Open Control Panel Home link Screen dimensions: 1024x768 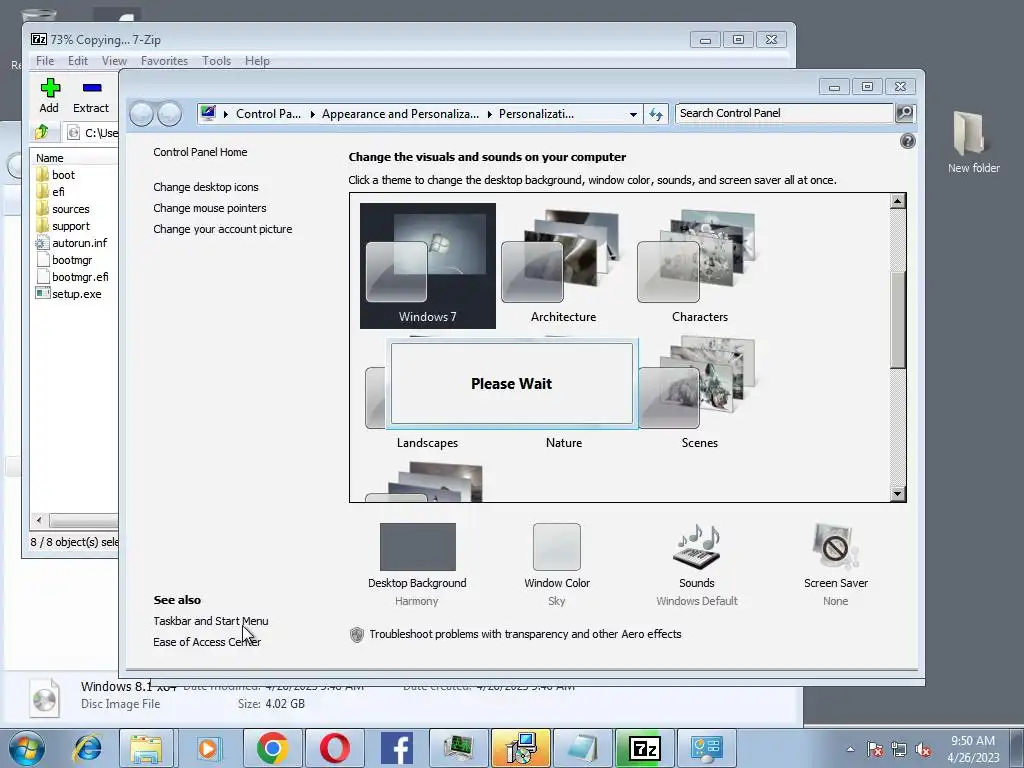tap(200, 152)
